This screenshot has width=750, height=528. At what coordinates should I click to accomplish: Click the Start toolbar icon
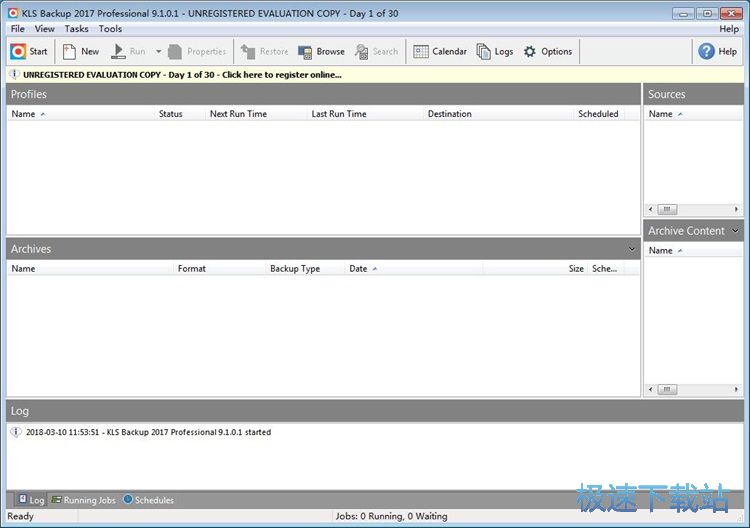point(29,52)
